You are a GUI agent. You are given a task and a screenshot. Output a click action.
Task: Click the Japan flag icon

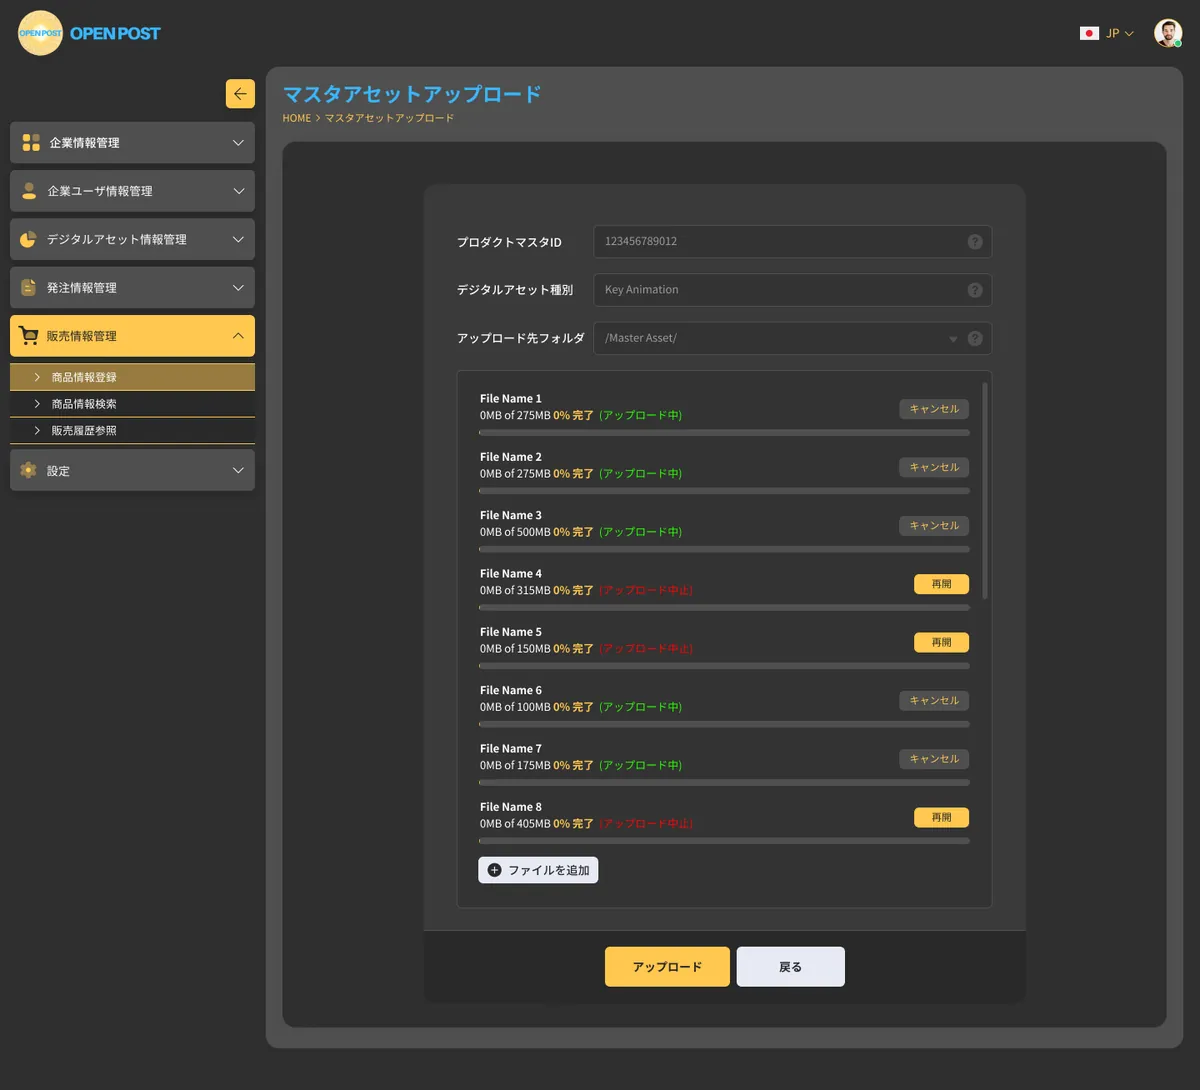pyautogui.click(x=1089, y=33)
